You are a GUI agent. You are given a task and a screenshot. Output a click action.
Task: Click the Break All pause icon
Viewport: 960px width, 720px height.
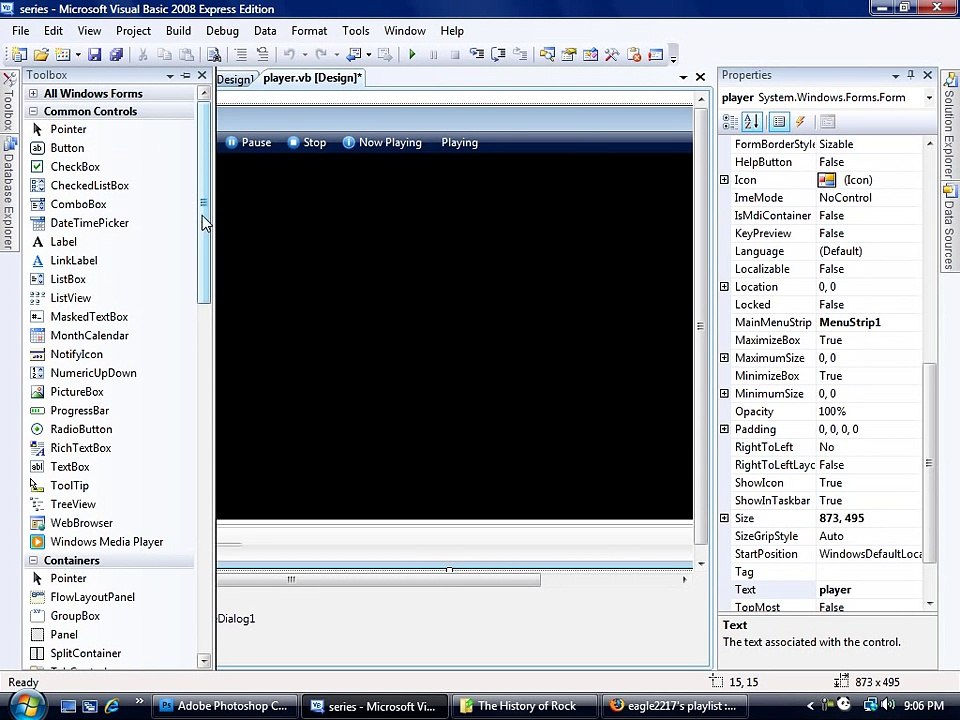tap(433, 54)
